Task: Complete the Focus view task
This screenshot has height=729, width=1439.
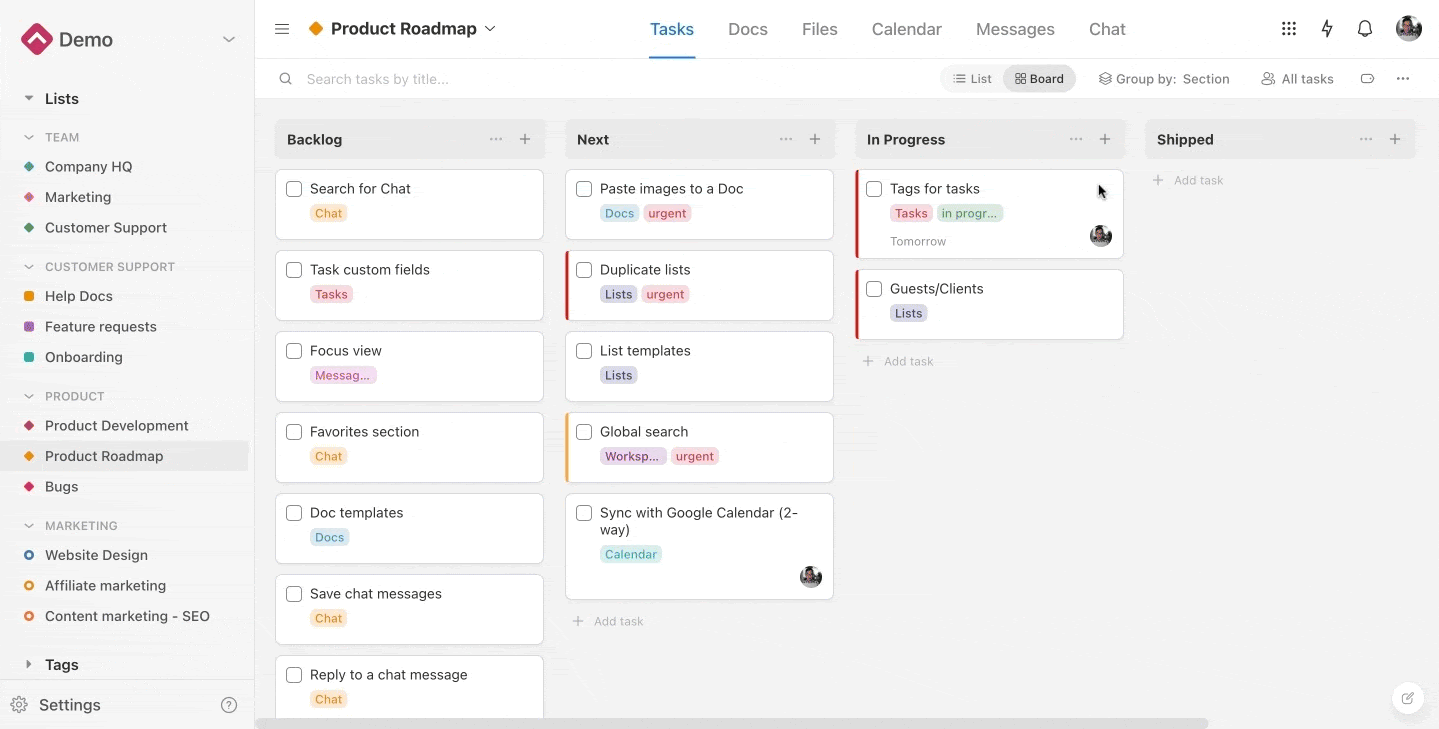Action: click(x=294, y=350)
